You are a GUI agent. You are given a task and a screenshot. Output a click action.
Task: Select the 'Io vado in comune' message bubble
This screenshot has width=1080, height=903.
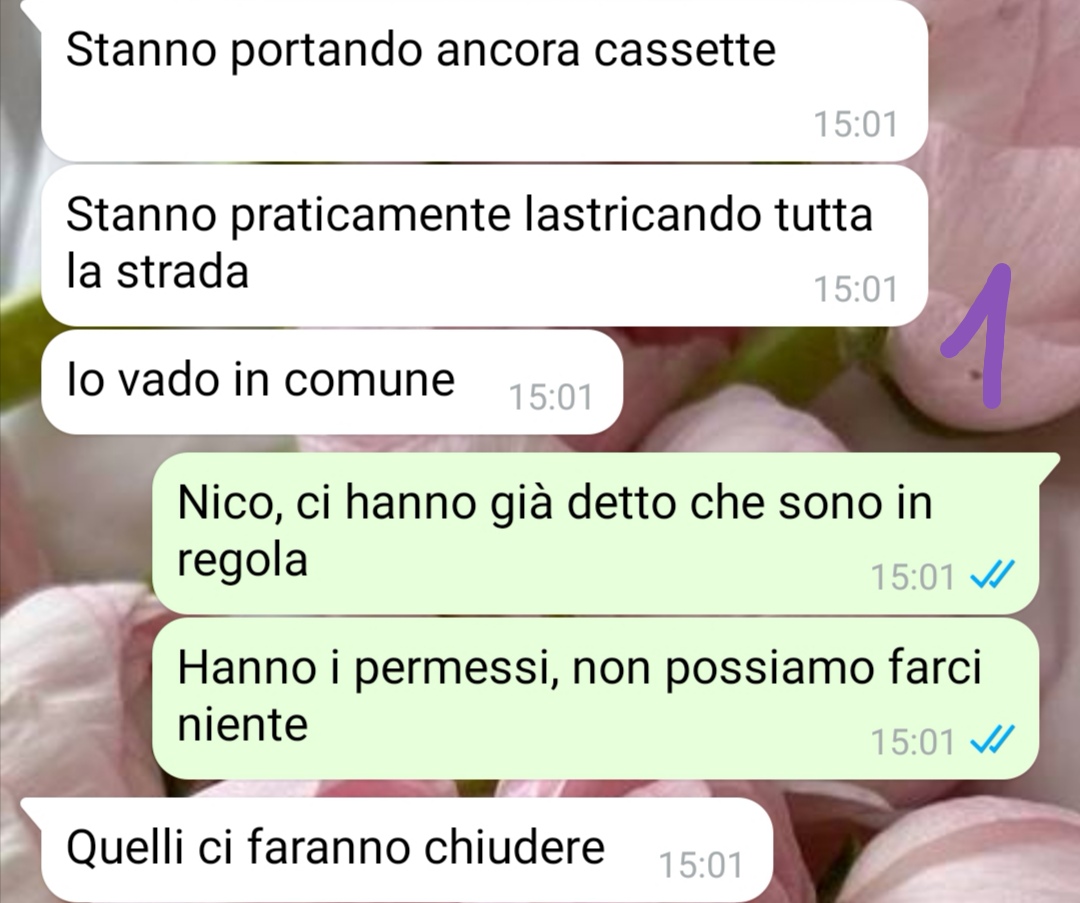point(332,382)
